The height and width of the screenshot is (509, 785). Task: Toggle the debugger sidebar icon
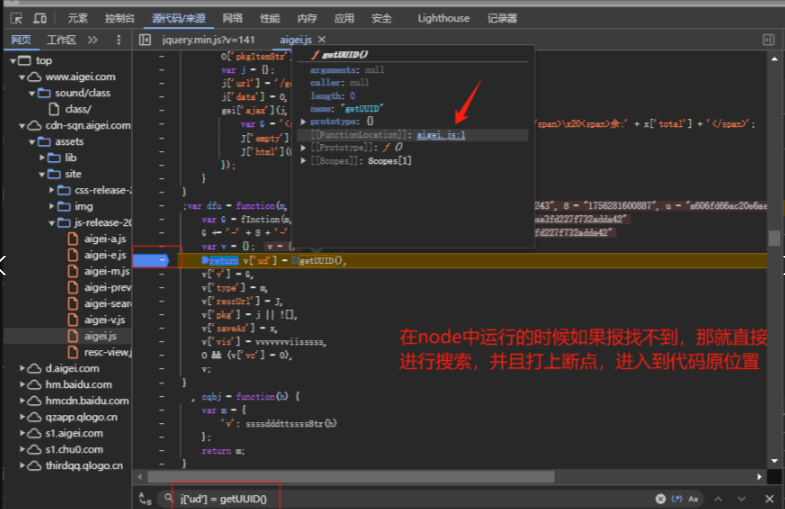(768, 40)
